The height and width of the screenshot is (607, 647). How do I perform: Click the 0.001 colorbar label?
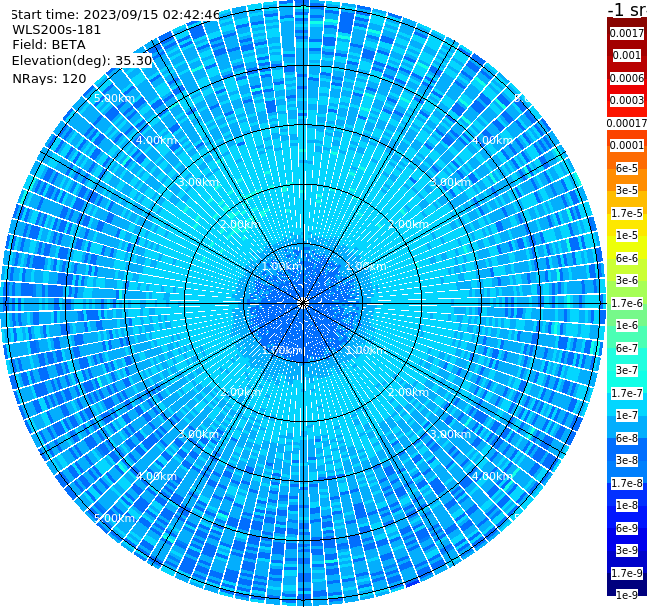pos(627,55)
